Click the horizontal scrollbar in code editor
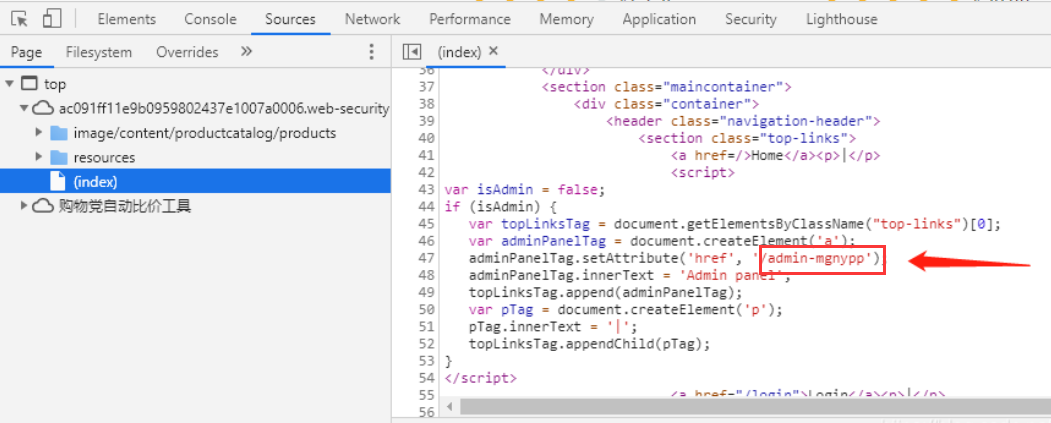 pos(700,406)
